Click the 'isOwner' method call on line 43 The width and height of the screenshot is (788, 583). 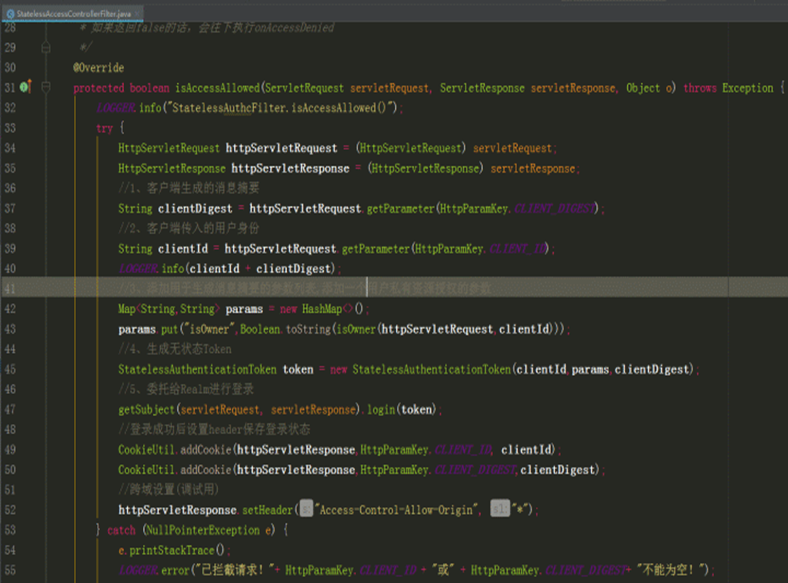tap(356, 329)
